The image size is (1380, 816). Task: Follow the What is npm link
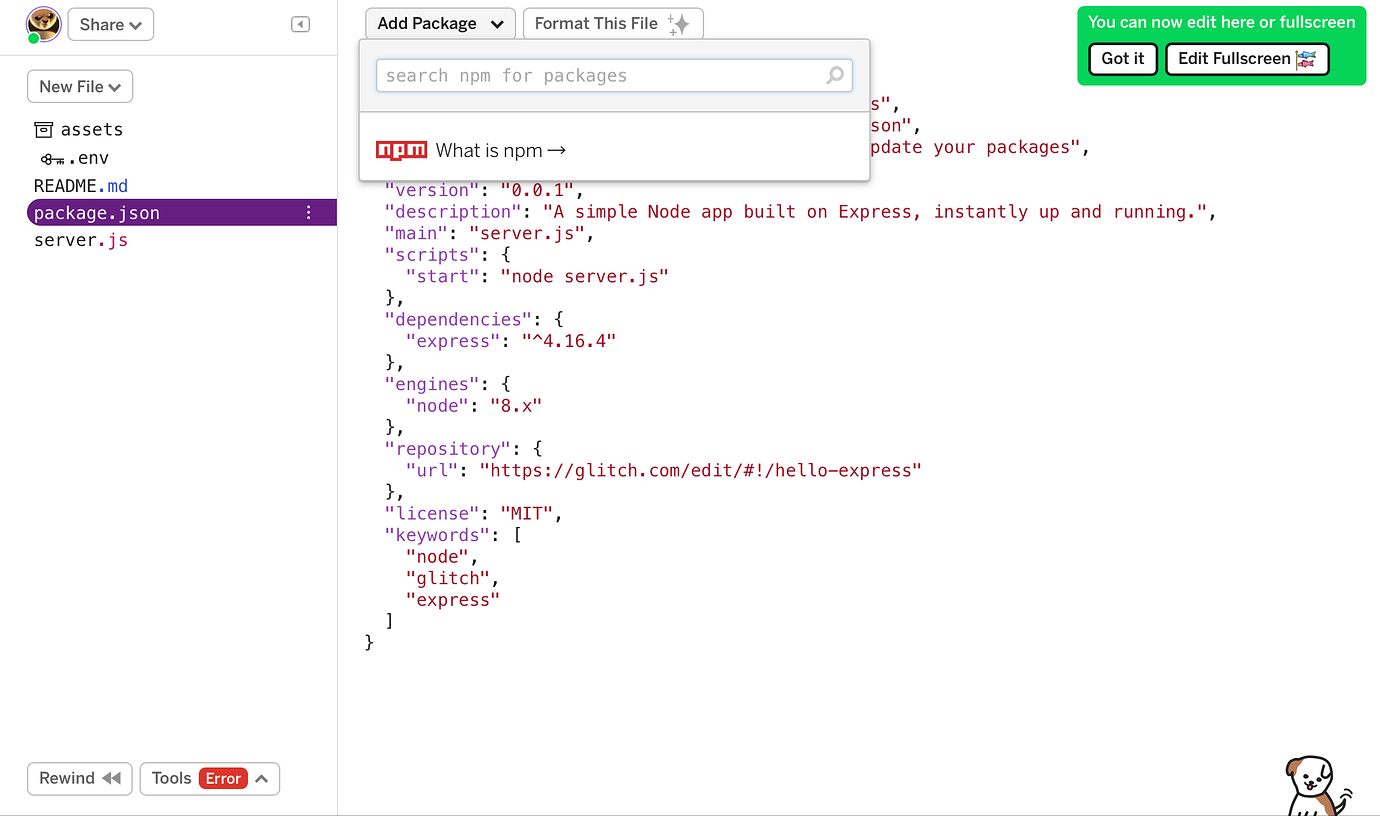click(x=499, y=150)
